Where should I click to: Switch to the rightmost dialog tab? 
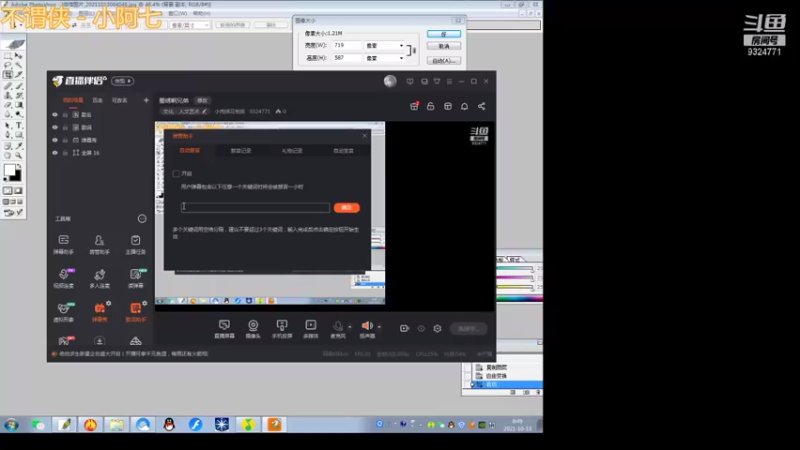(x=343, y=151)
